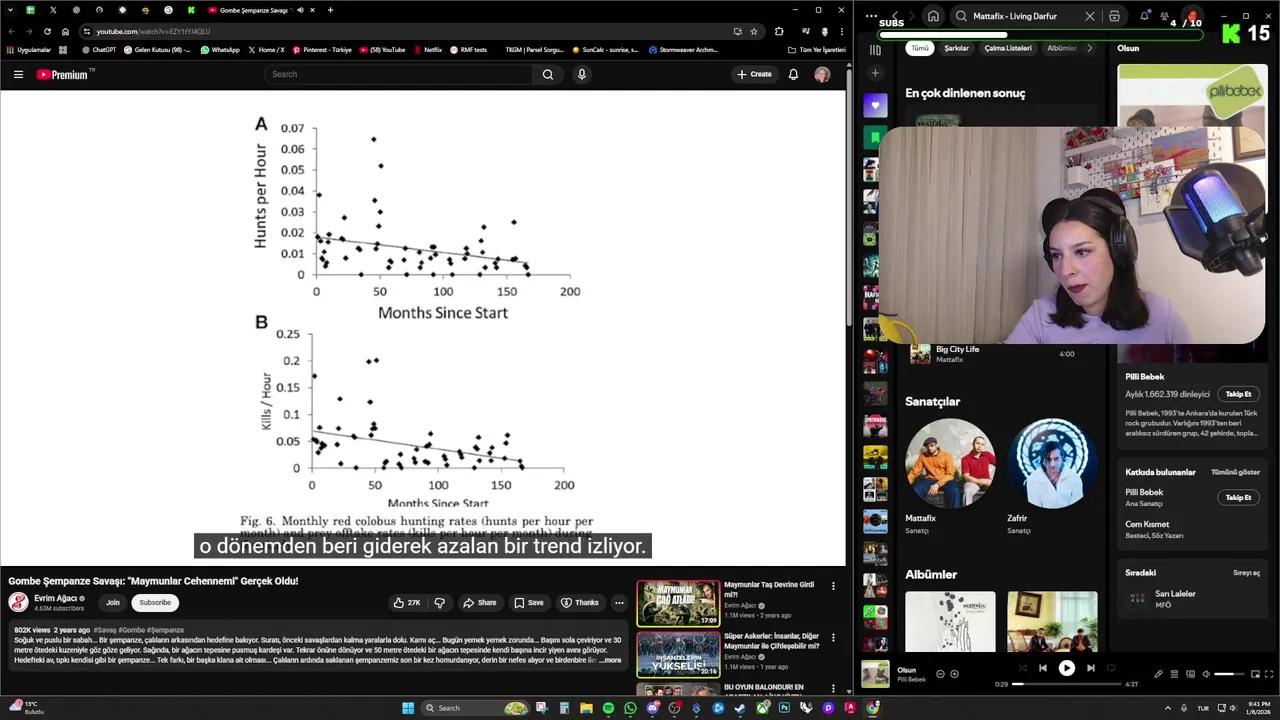Image resolution: width=1280 pixels, height=720 pixels.
Task: Like the video with 27K likes
Action: tap(407, 603)
